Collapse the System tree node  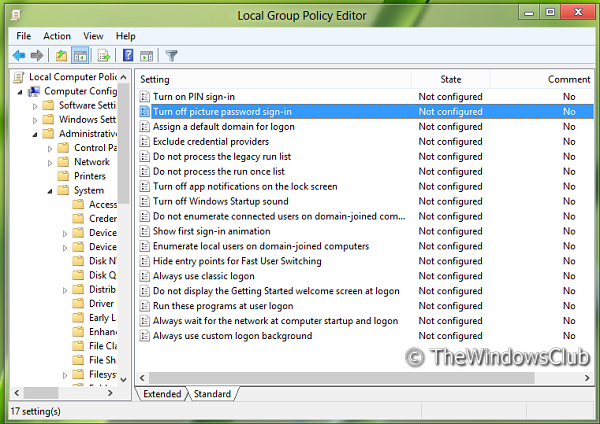[50, 191]
